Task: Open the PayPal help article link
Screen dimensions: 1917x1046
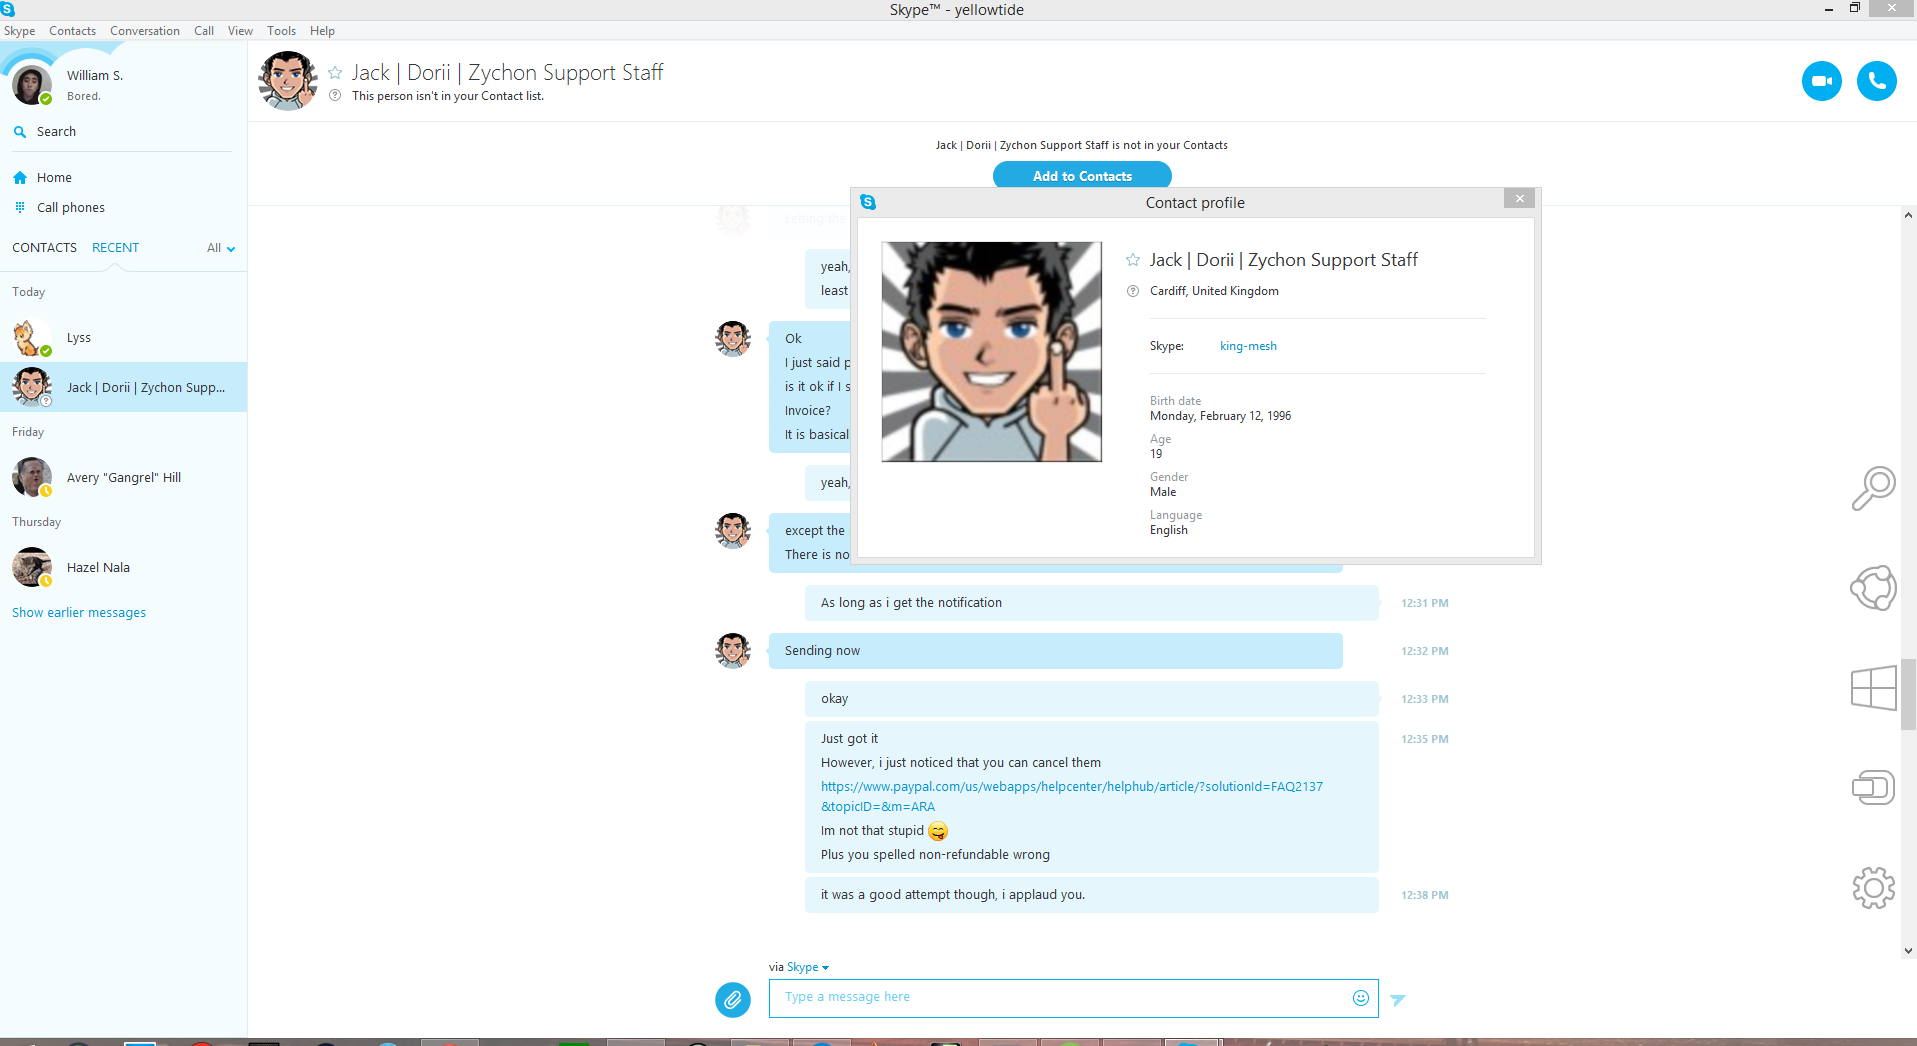Action: coord(1072,797)
